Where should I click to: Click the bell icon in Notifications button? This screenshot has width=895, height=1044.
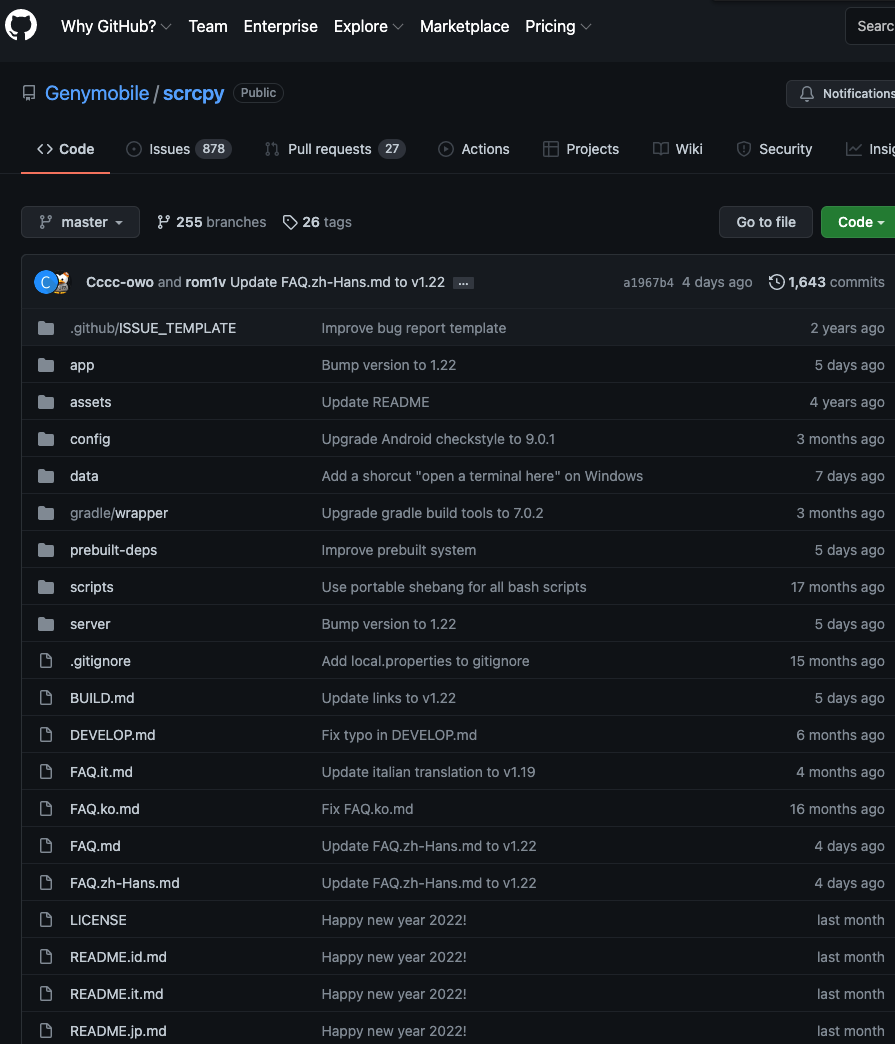(x=806, y=94)
